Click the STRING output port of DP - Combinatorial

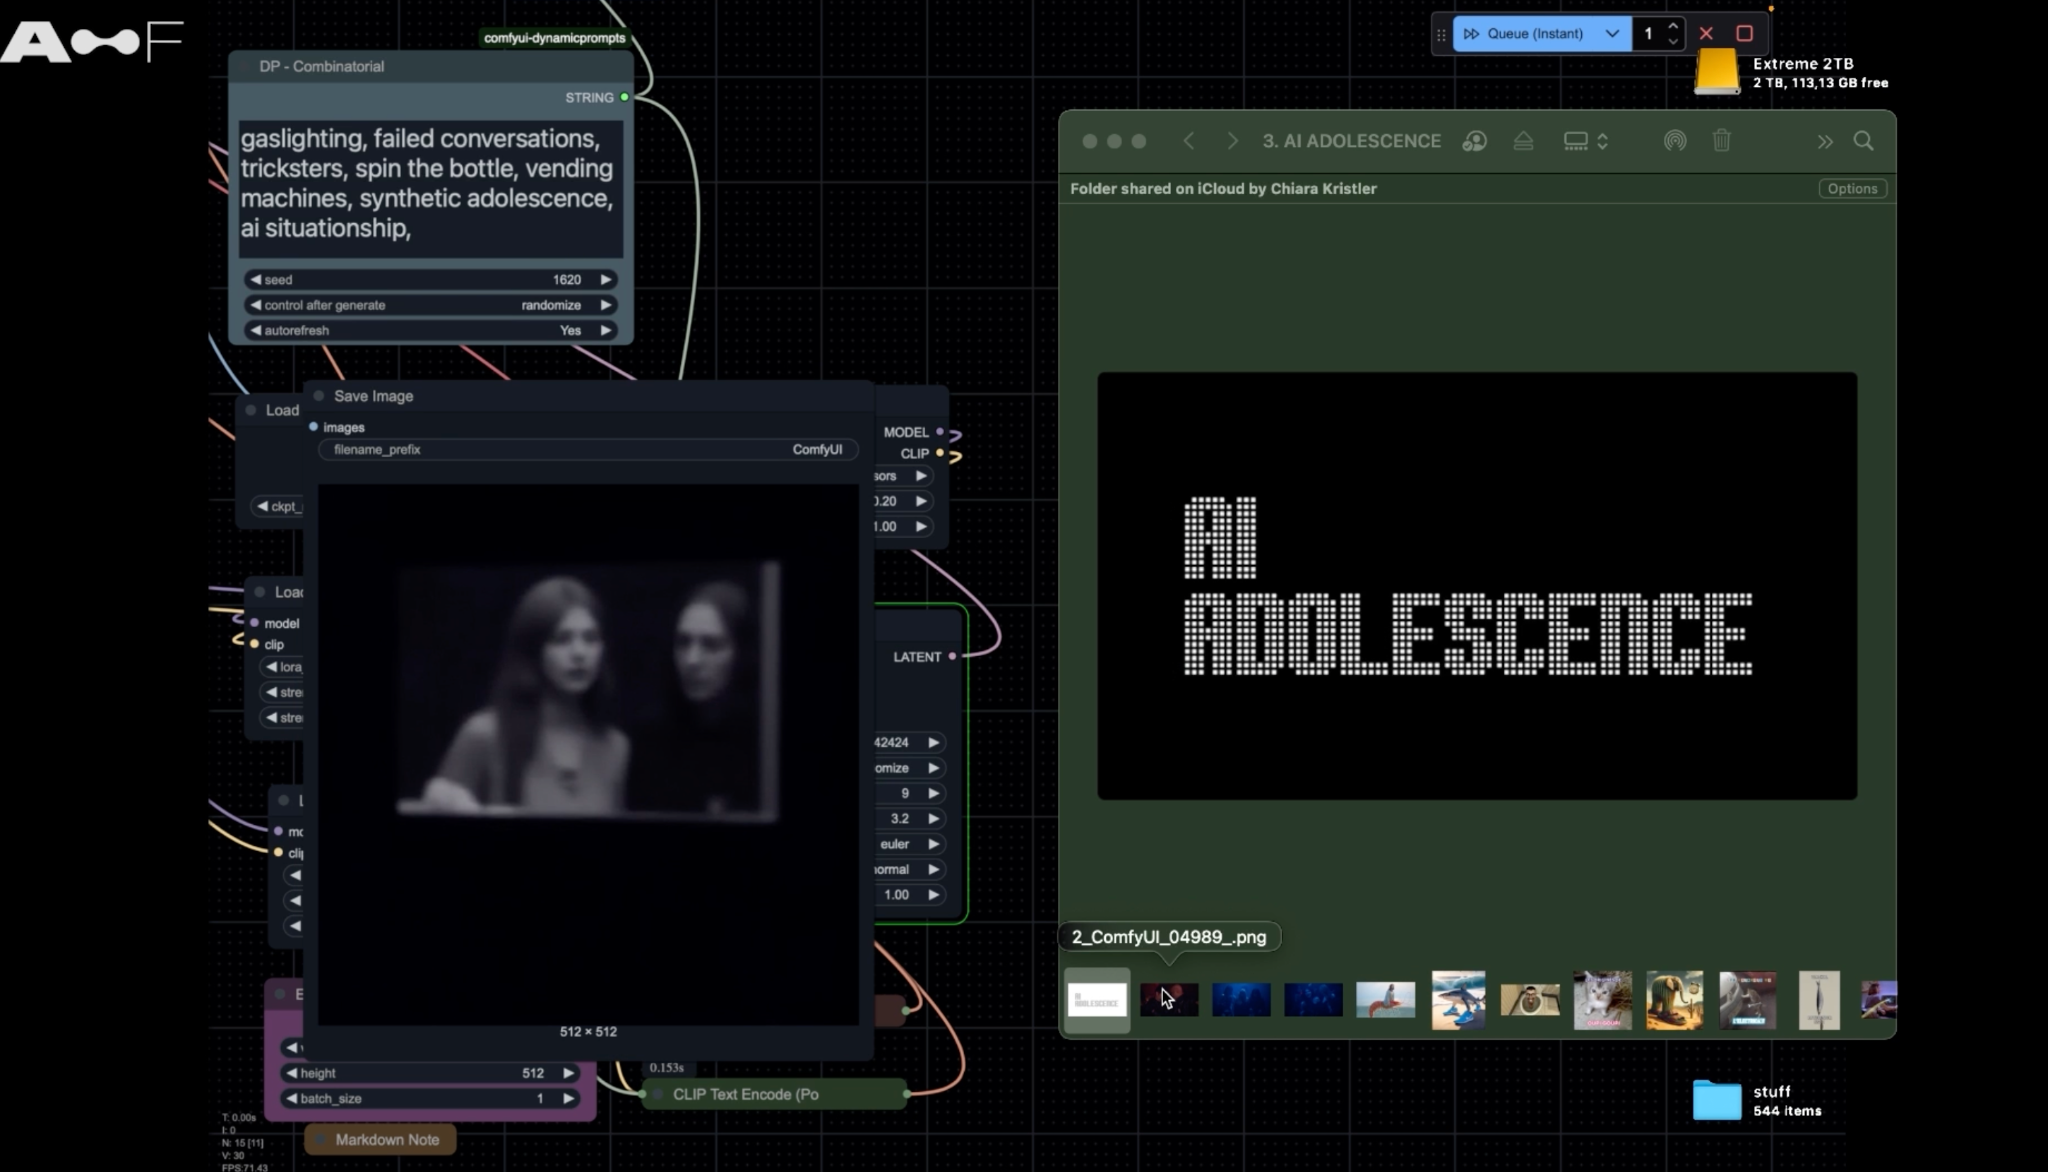click(625, 97)
